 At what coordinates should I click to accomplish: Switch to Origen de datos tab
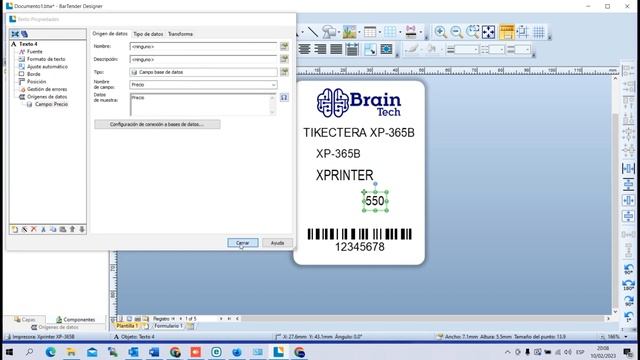(x=110, y=33)
